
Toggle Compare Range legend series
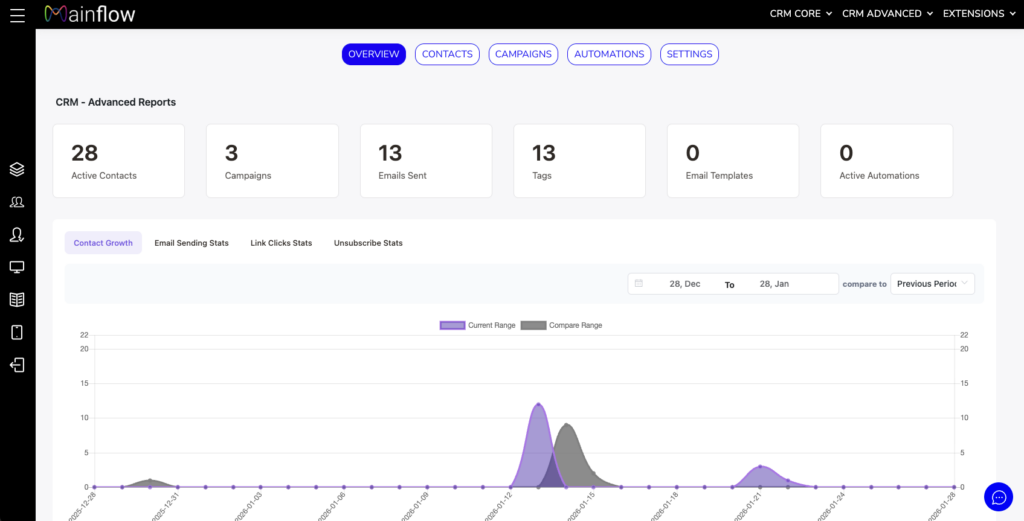(x=561, y=325)
